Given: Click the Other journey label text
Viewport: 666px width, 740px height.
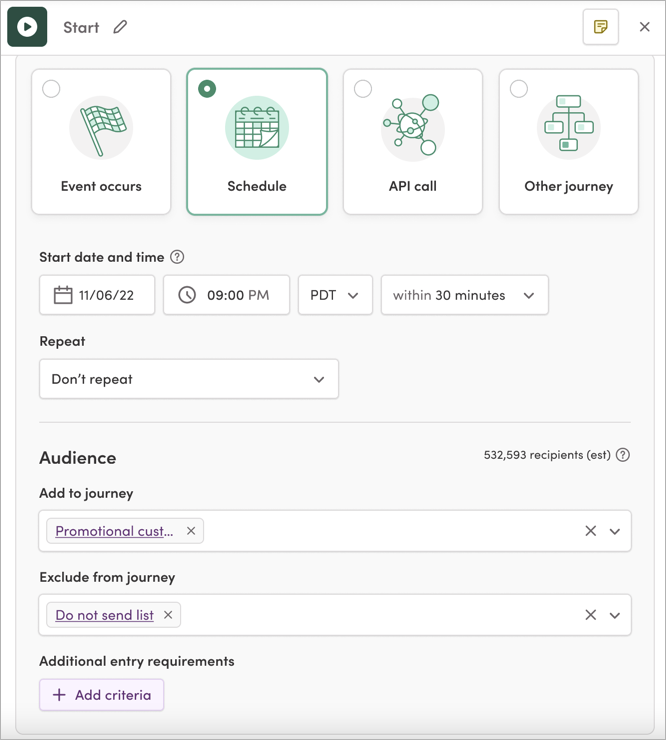Looking at the screenshot, I should tap(569, 187).
